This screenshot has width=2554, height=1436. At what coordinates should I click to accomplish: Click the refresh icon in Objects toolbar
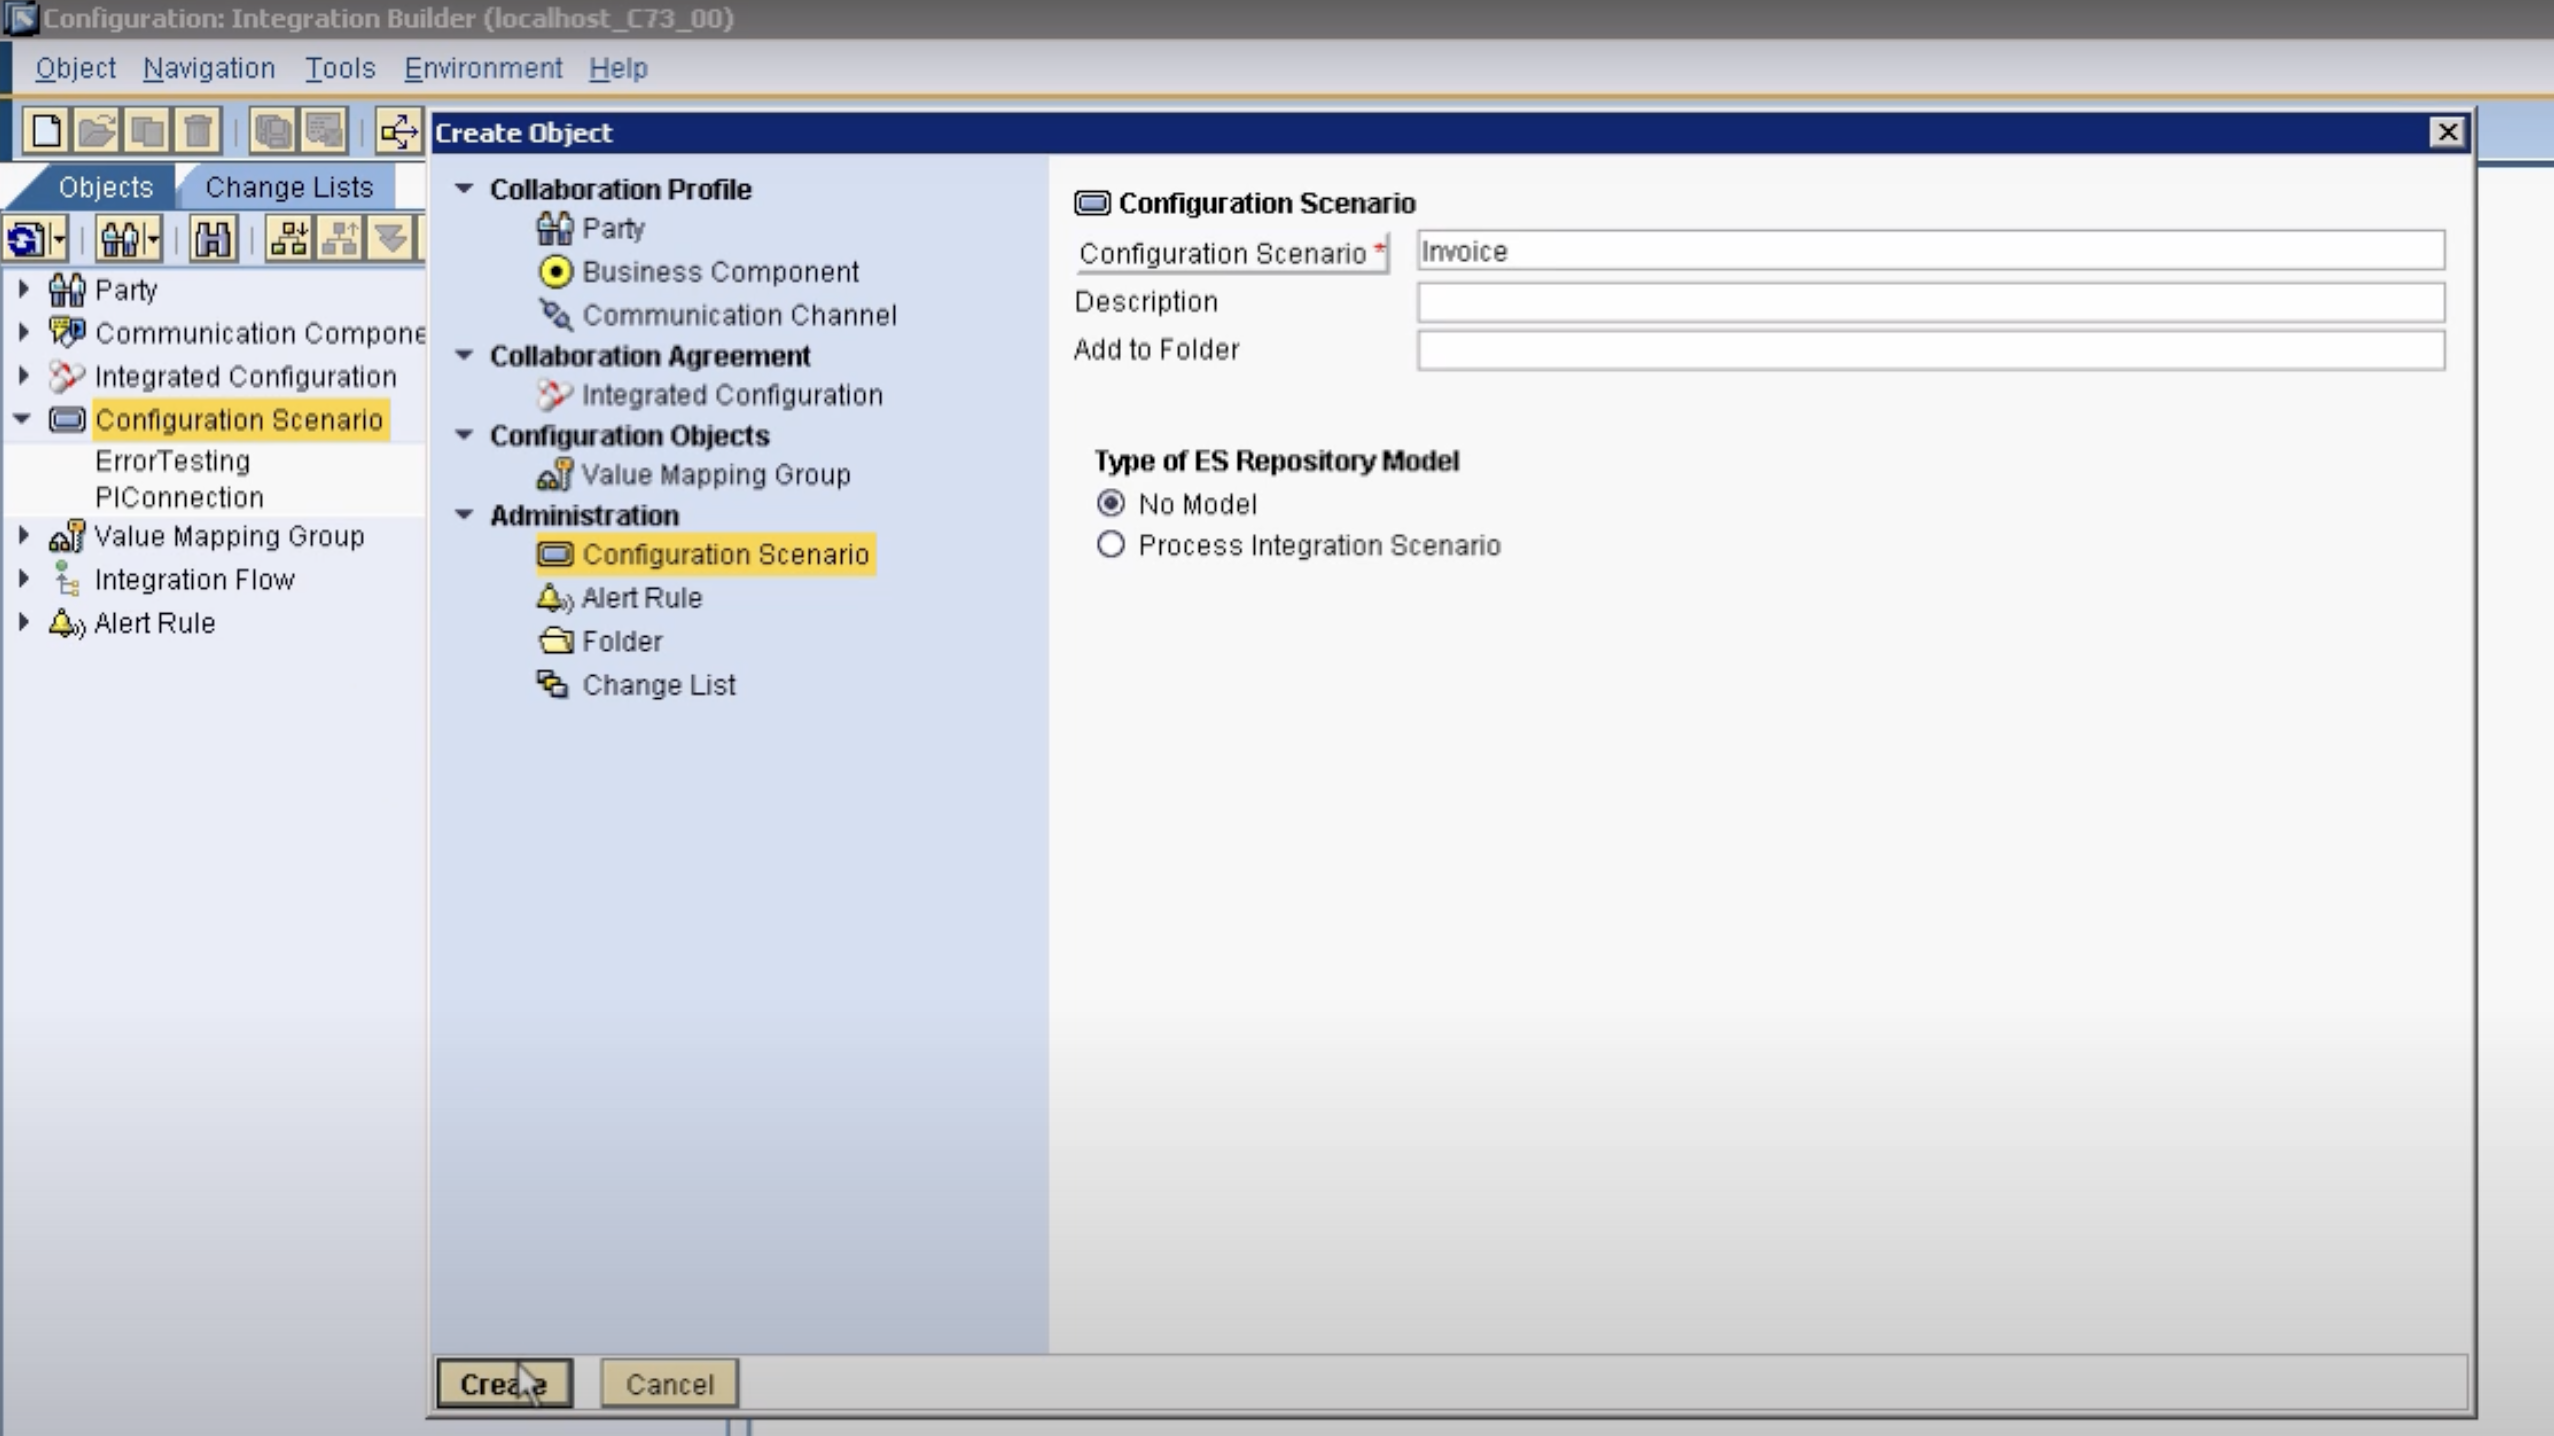25,240
